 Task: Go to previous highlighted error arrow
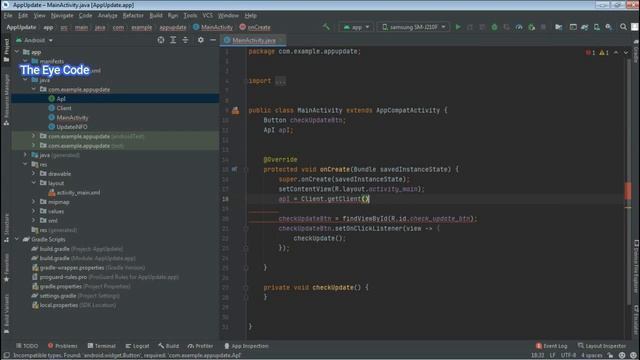pos(616,53)
